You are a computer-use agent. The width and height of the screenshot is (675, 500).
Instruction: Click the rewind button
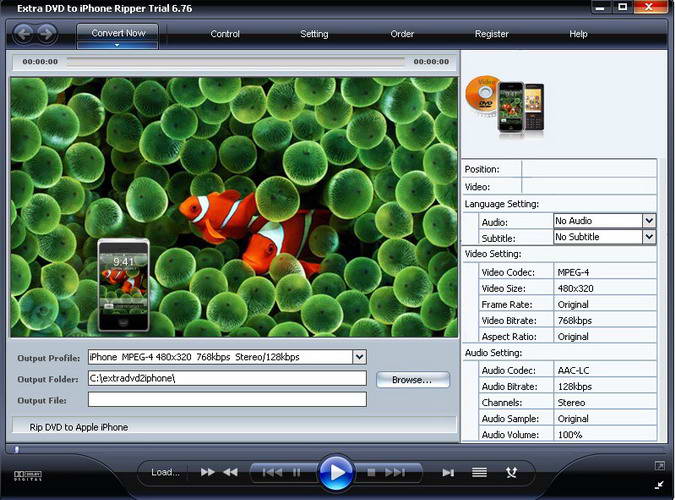230,472
